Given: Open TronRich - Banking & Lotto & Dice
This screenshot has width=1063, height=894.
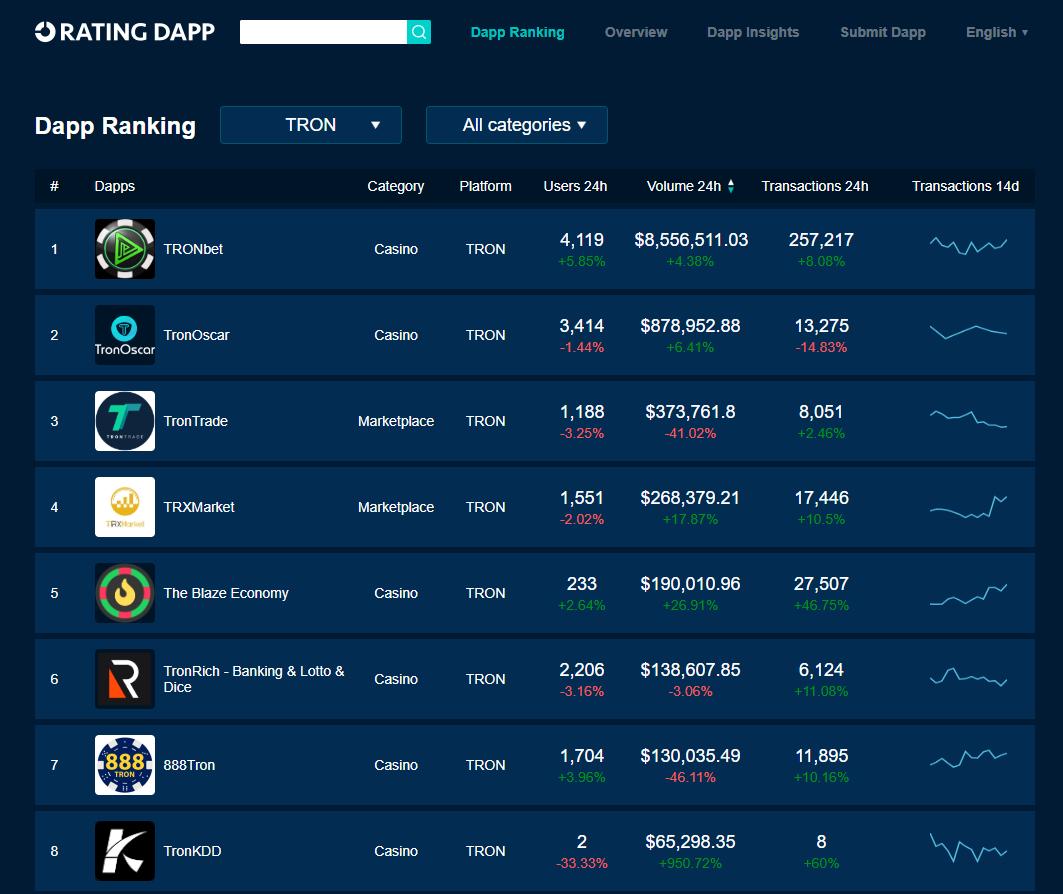Looking at the screenshot, I should [254, 679].
